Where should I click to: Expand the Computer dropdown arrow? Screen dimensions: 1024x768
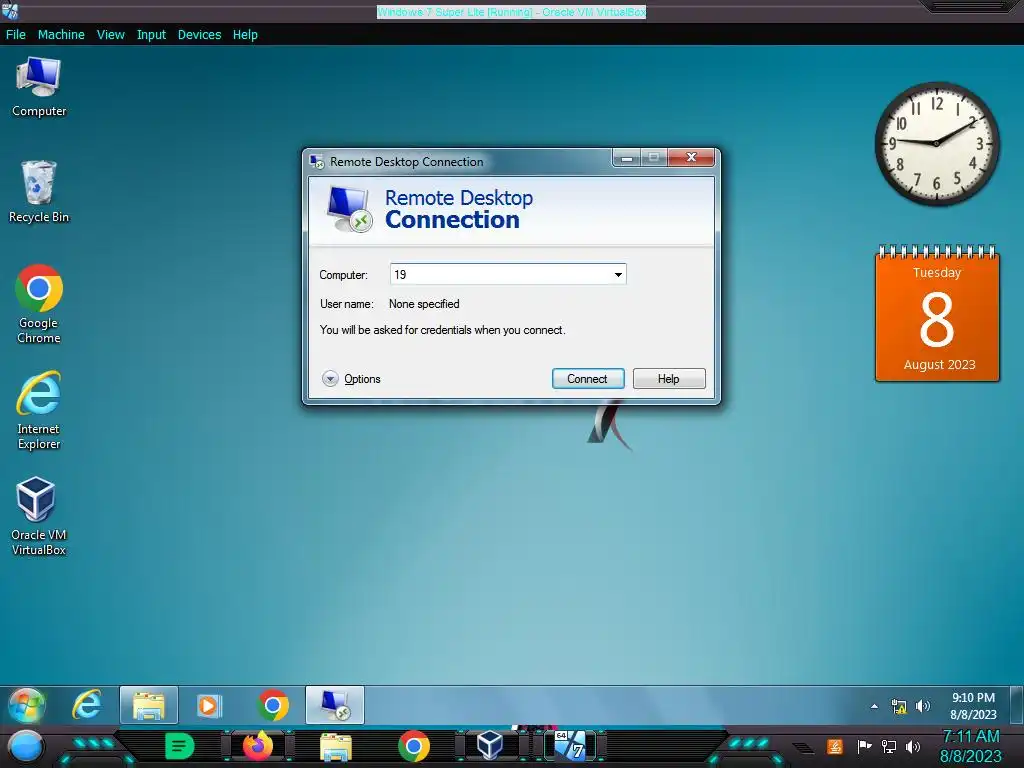click(618, 274)
